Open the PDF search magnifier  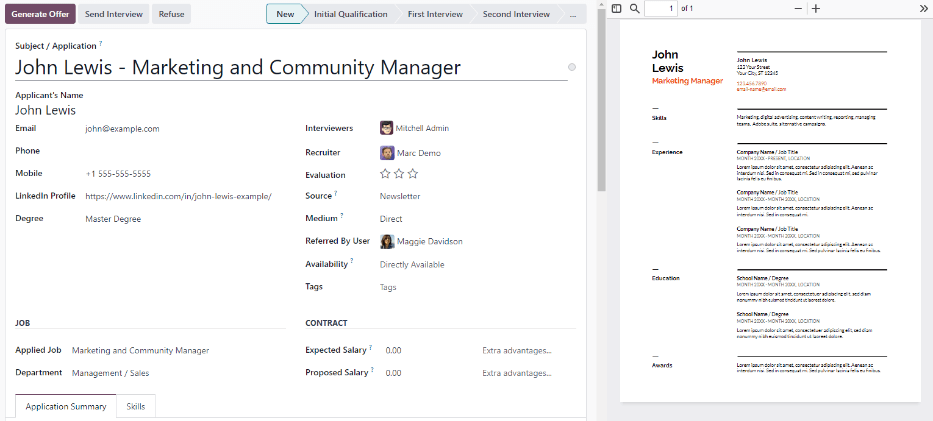[x=635, y=8]
